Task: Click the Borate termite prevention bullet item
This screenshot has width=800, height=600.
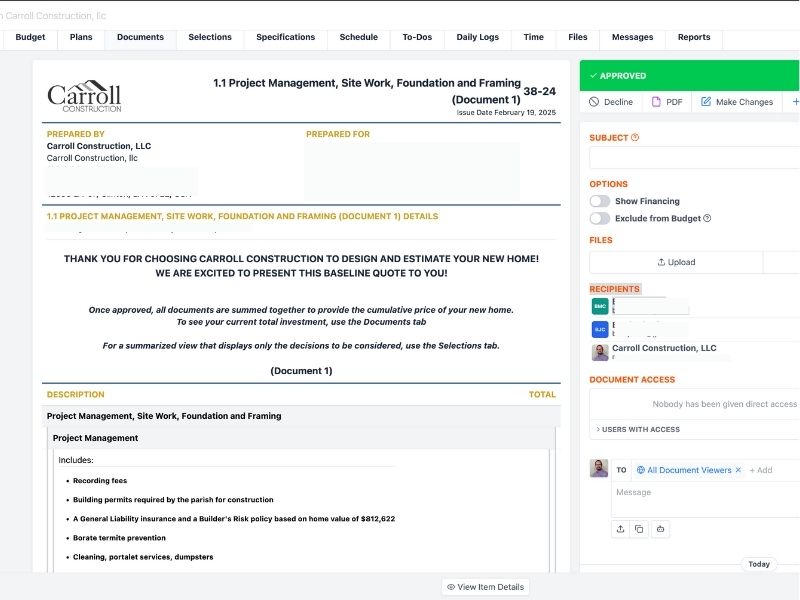Action: coord(119,538)
